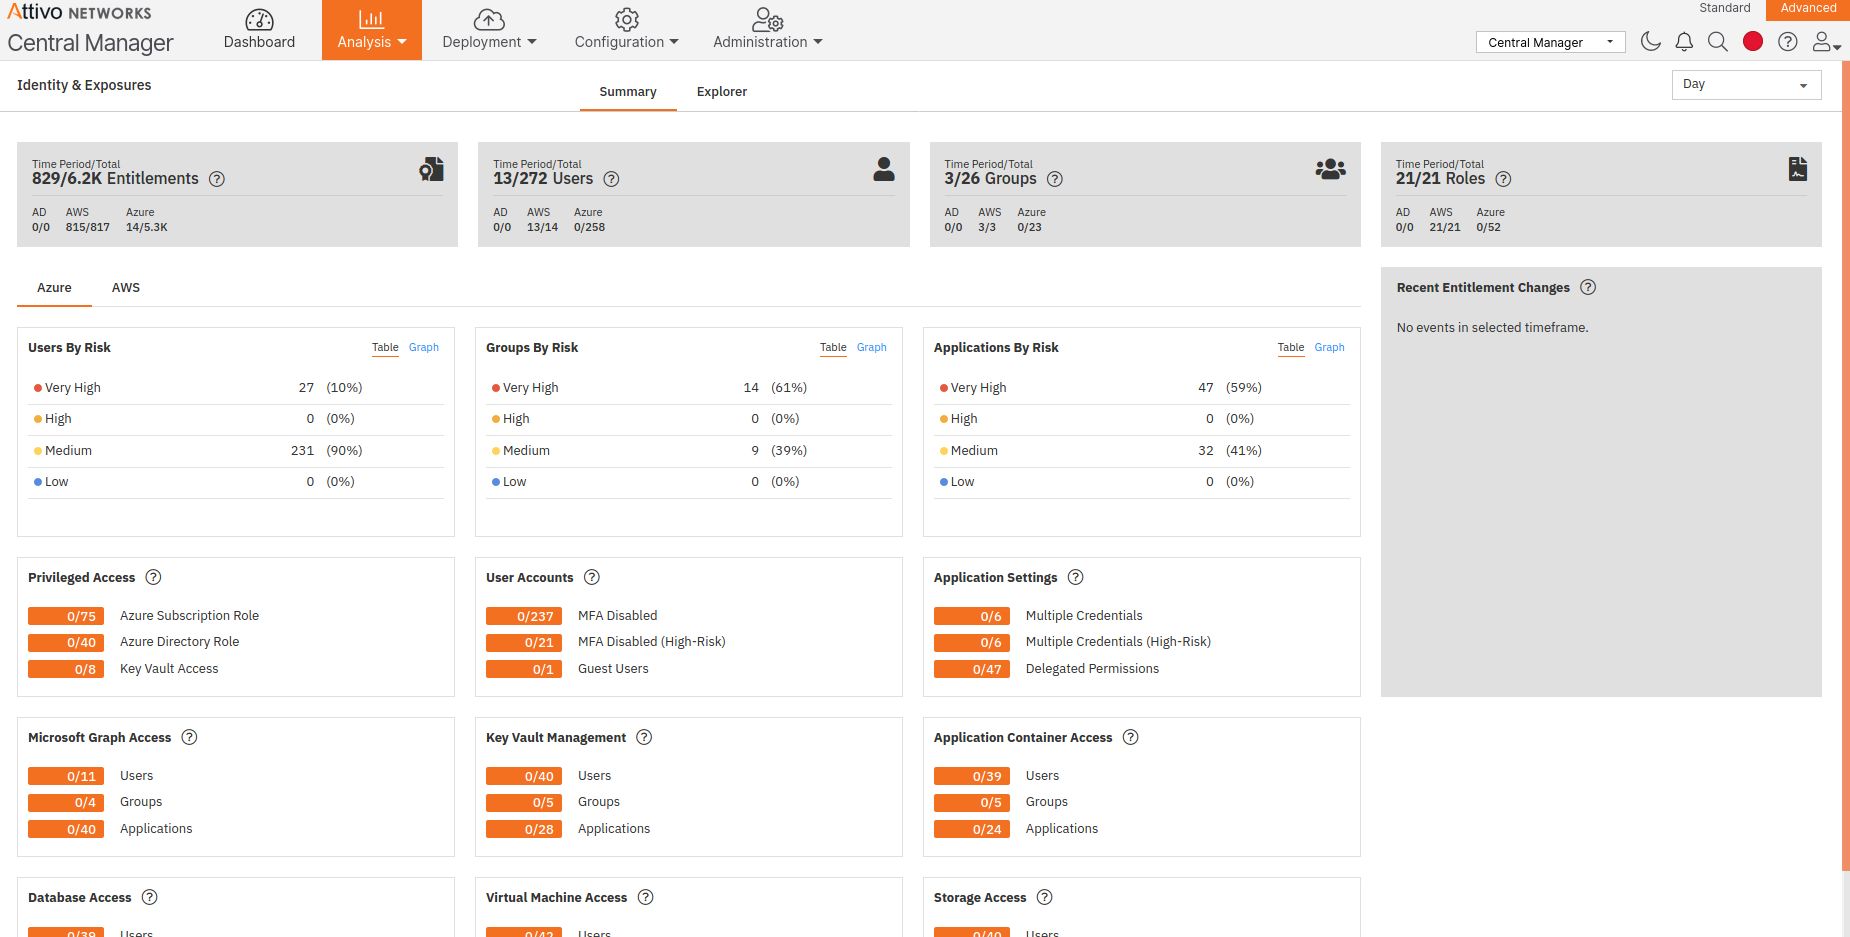
Task: Show Applications By Risk as Table
Action: [1291, 347]
